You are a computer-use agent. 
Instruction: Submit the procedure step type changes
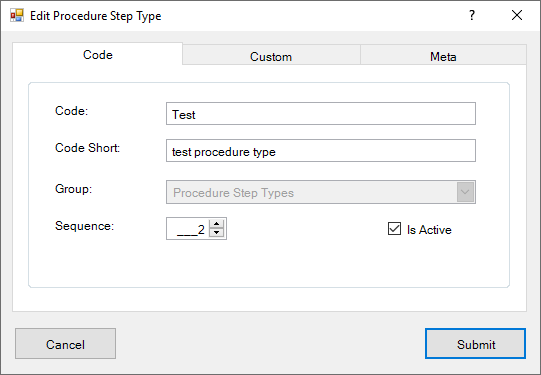pyautogui.click(x=475, y=344)
